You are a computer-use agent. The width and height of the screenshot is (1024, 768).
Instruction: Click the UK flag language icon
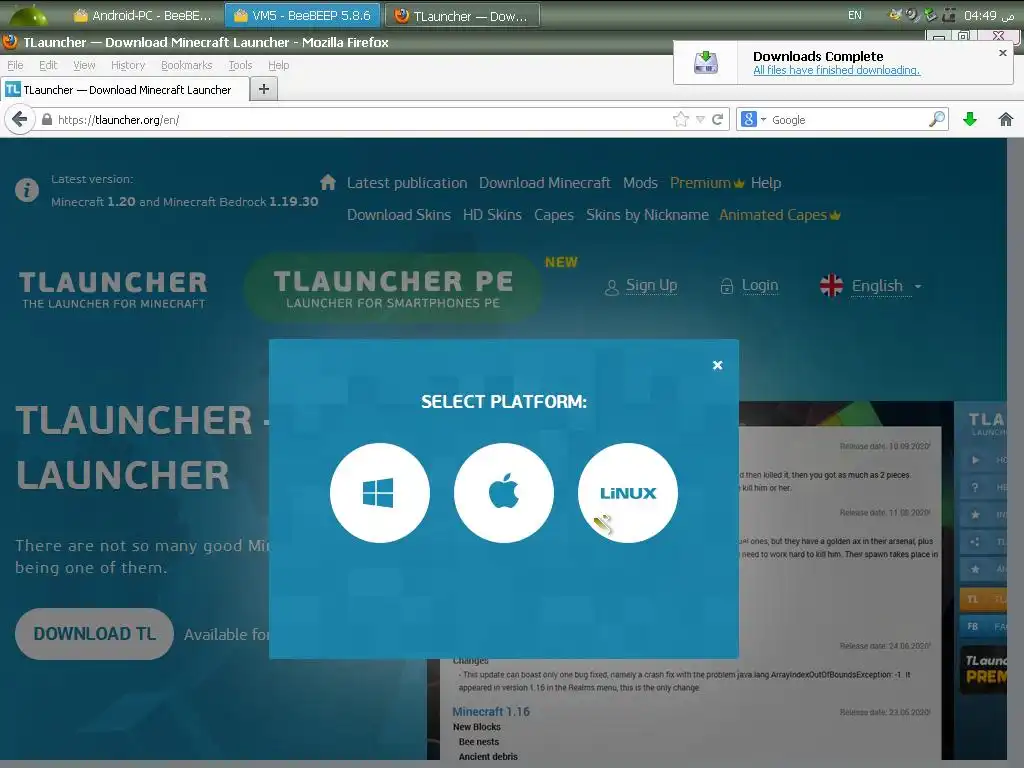[x=831, y=285]
